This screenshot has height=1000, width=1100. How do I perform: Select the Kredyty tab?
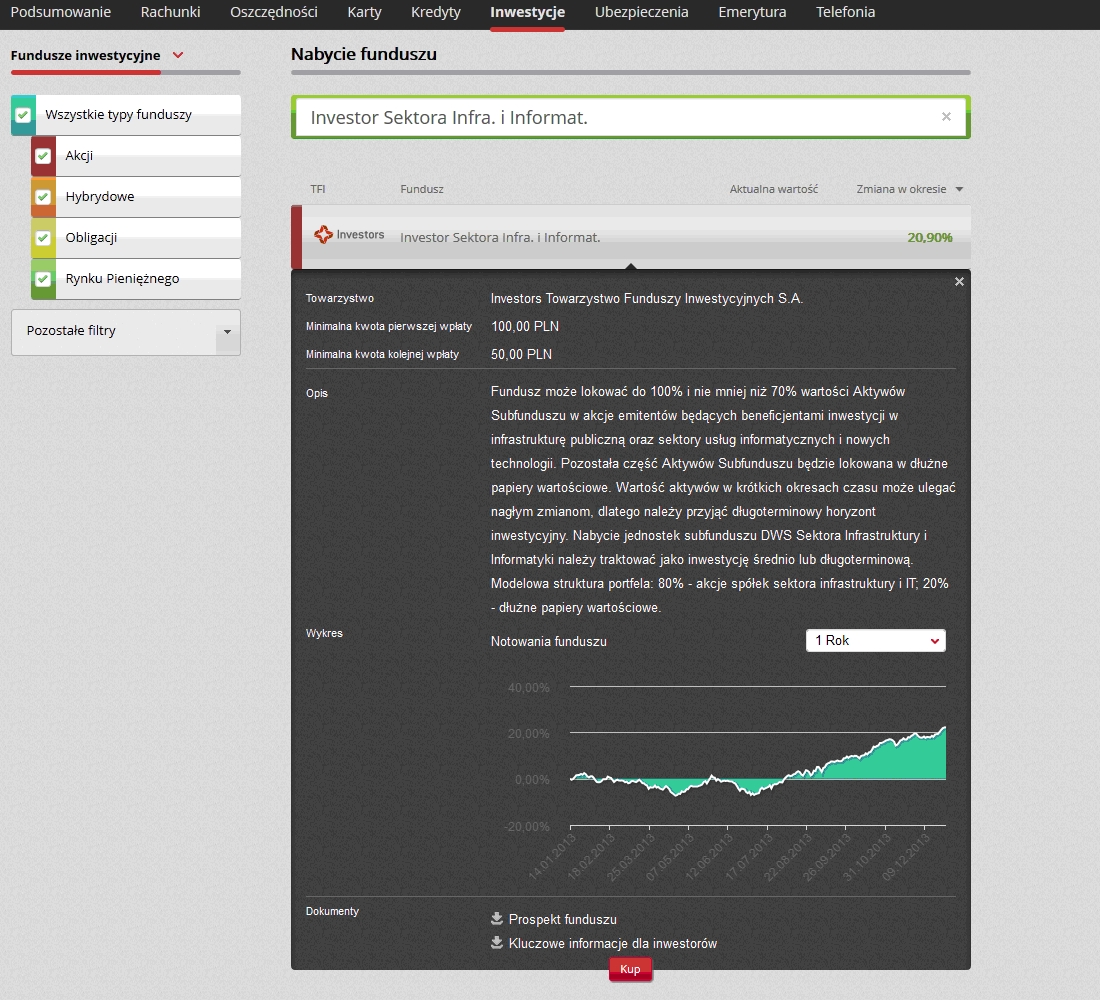click(x=436, y=12)
